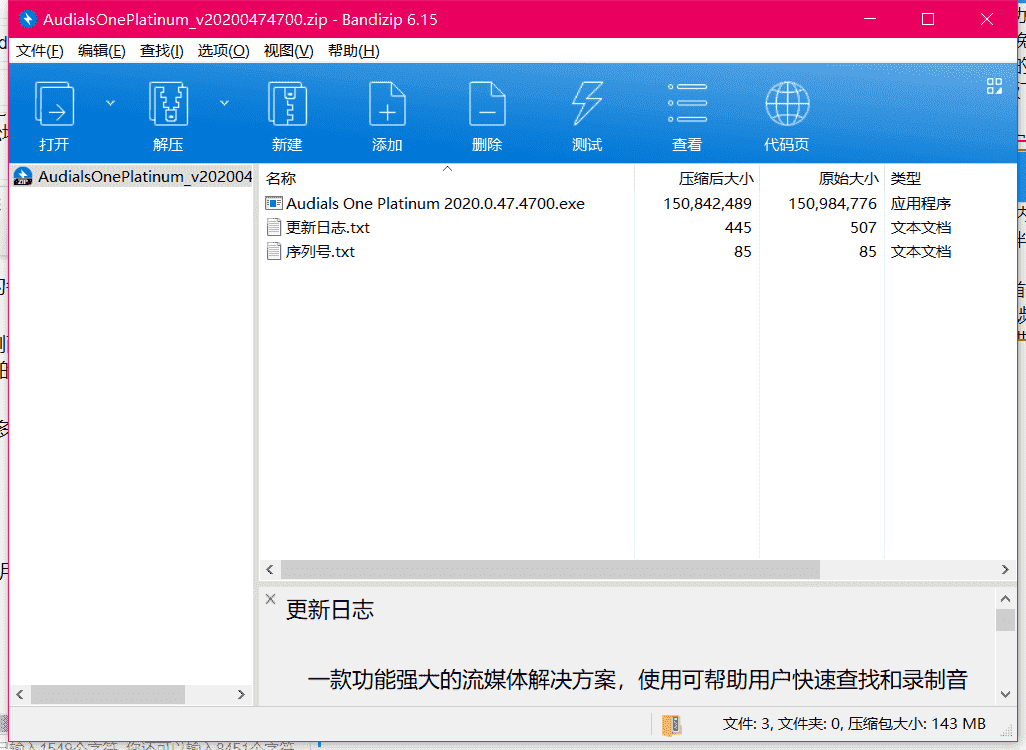The image size is (1026, 750).
Task: Click the 150,984,776 original size cell
Action: click(x=832, y=204)
